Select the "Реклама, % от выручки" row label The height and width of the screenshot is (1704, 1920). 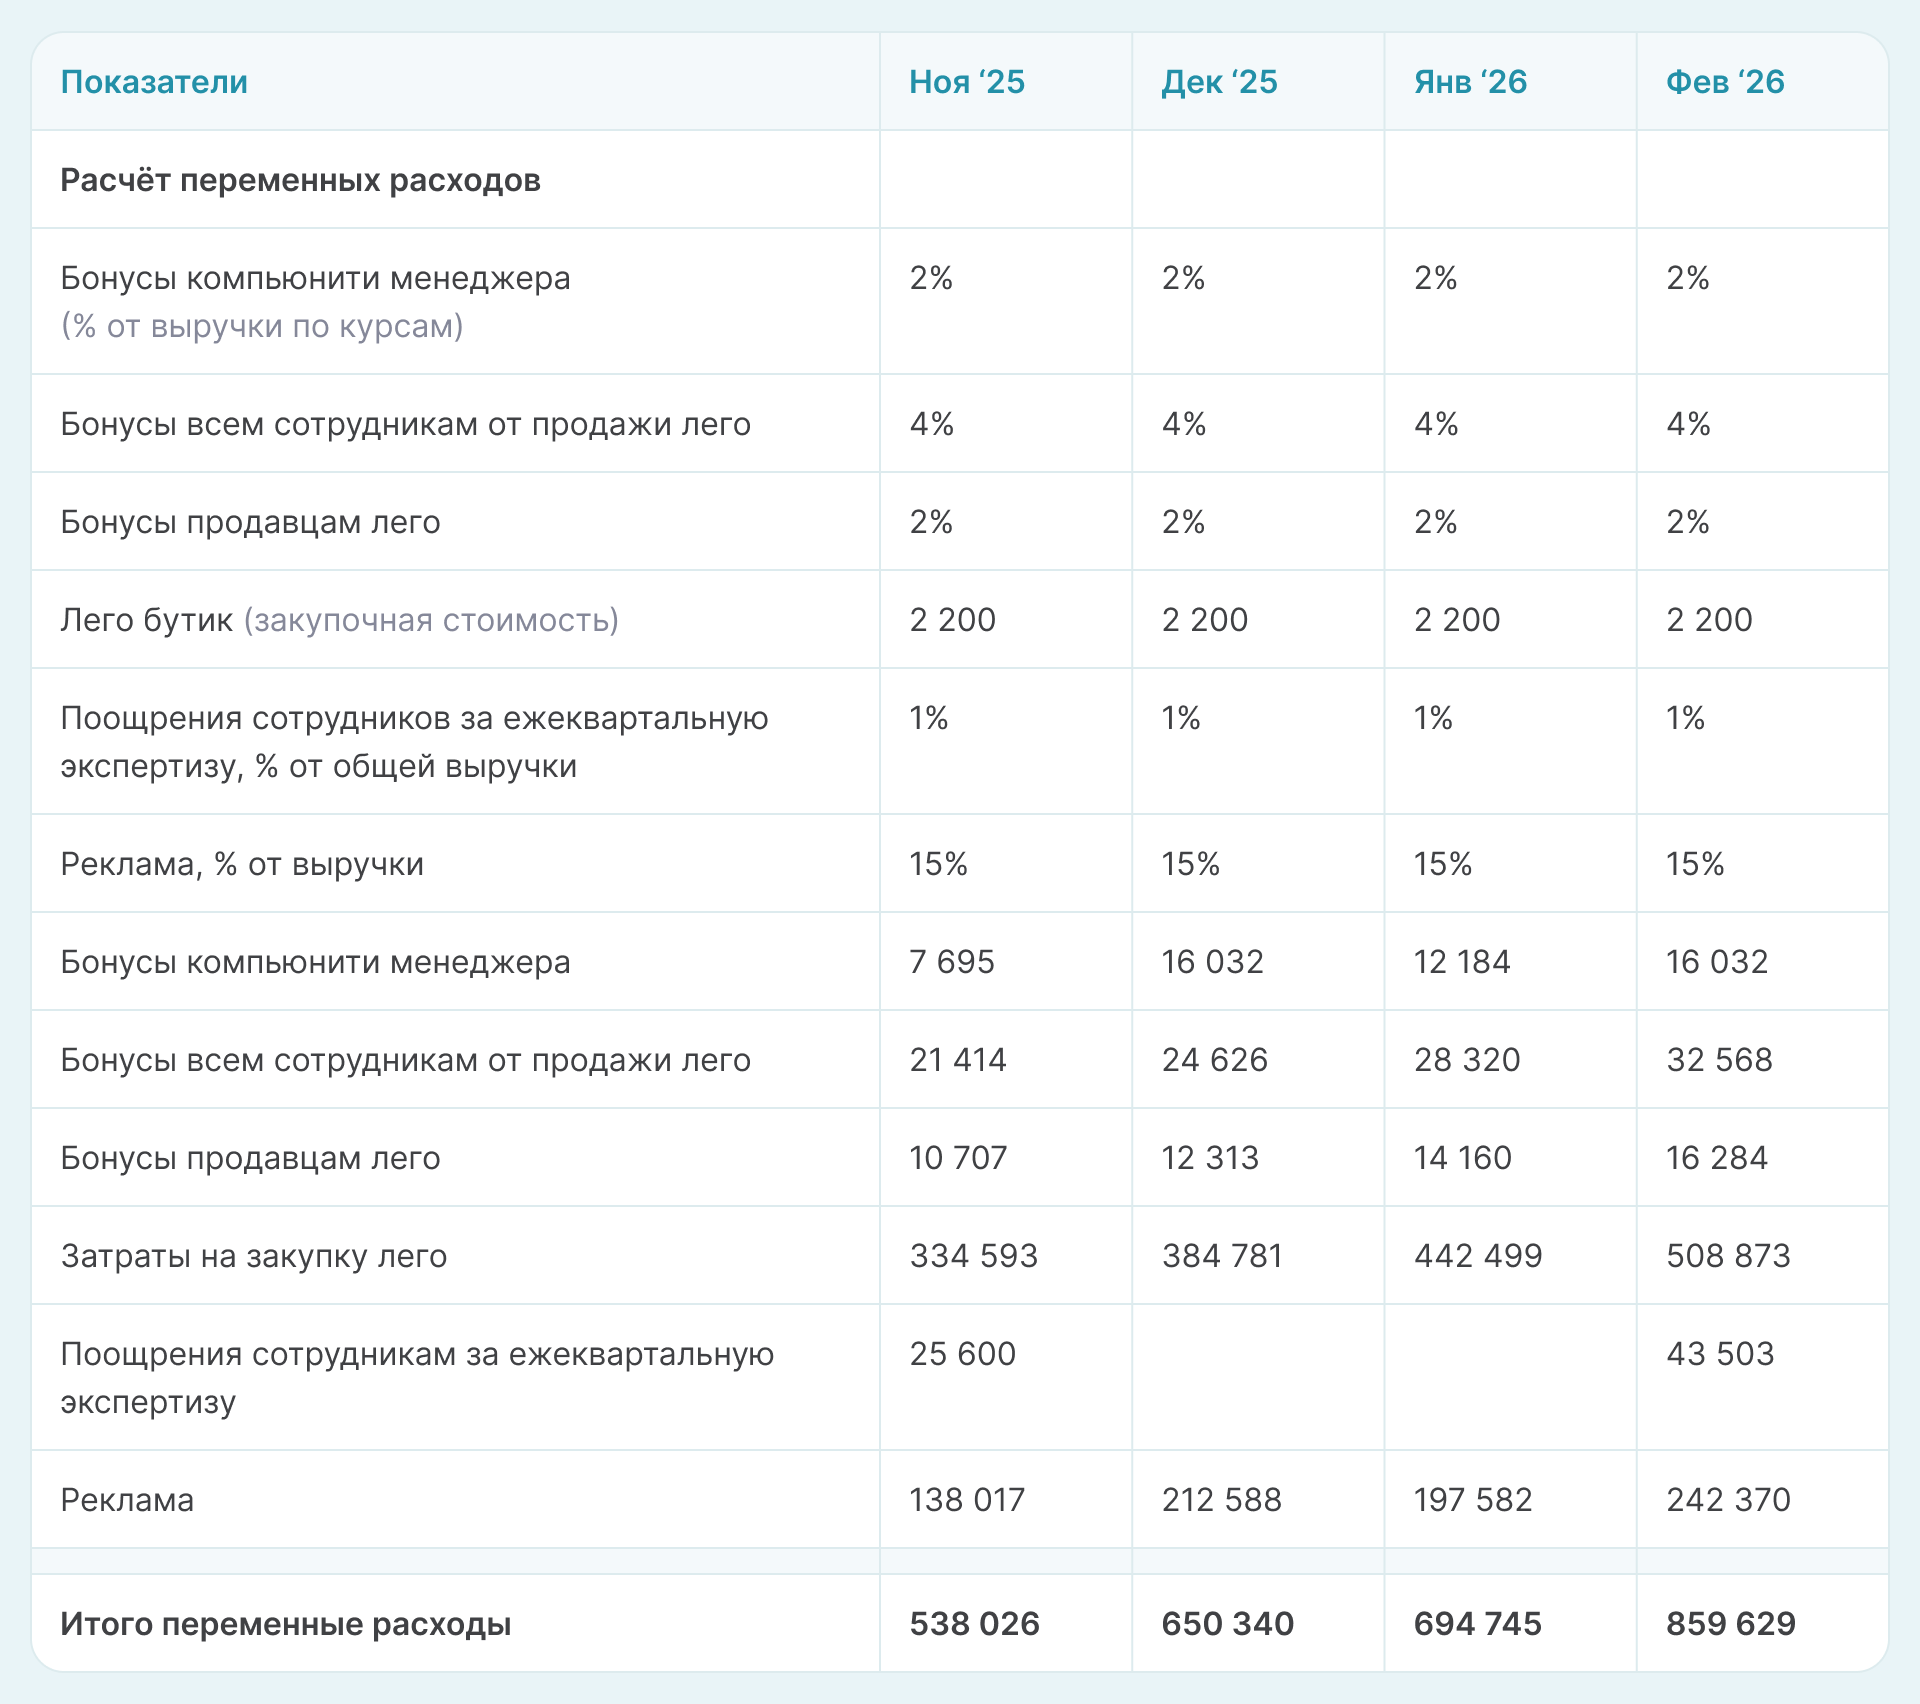coord(242,864)
